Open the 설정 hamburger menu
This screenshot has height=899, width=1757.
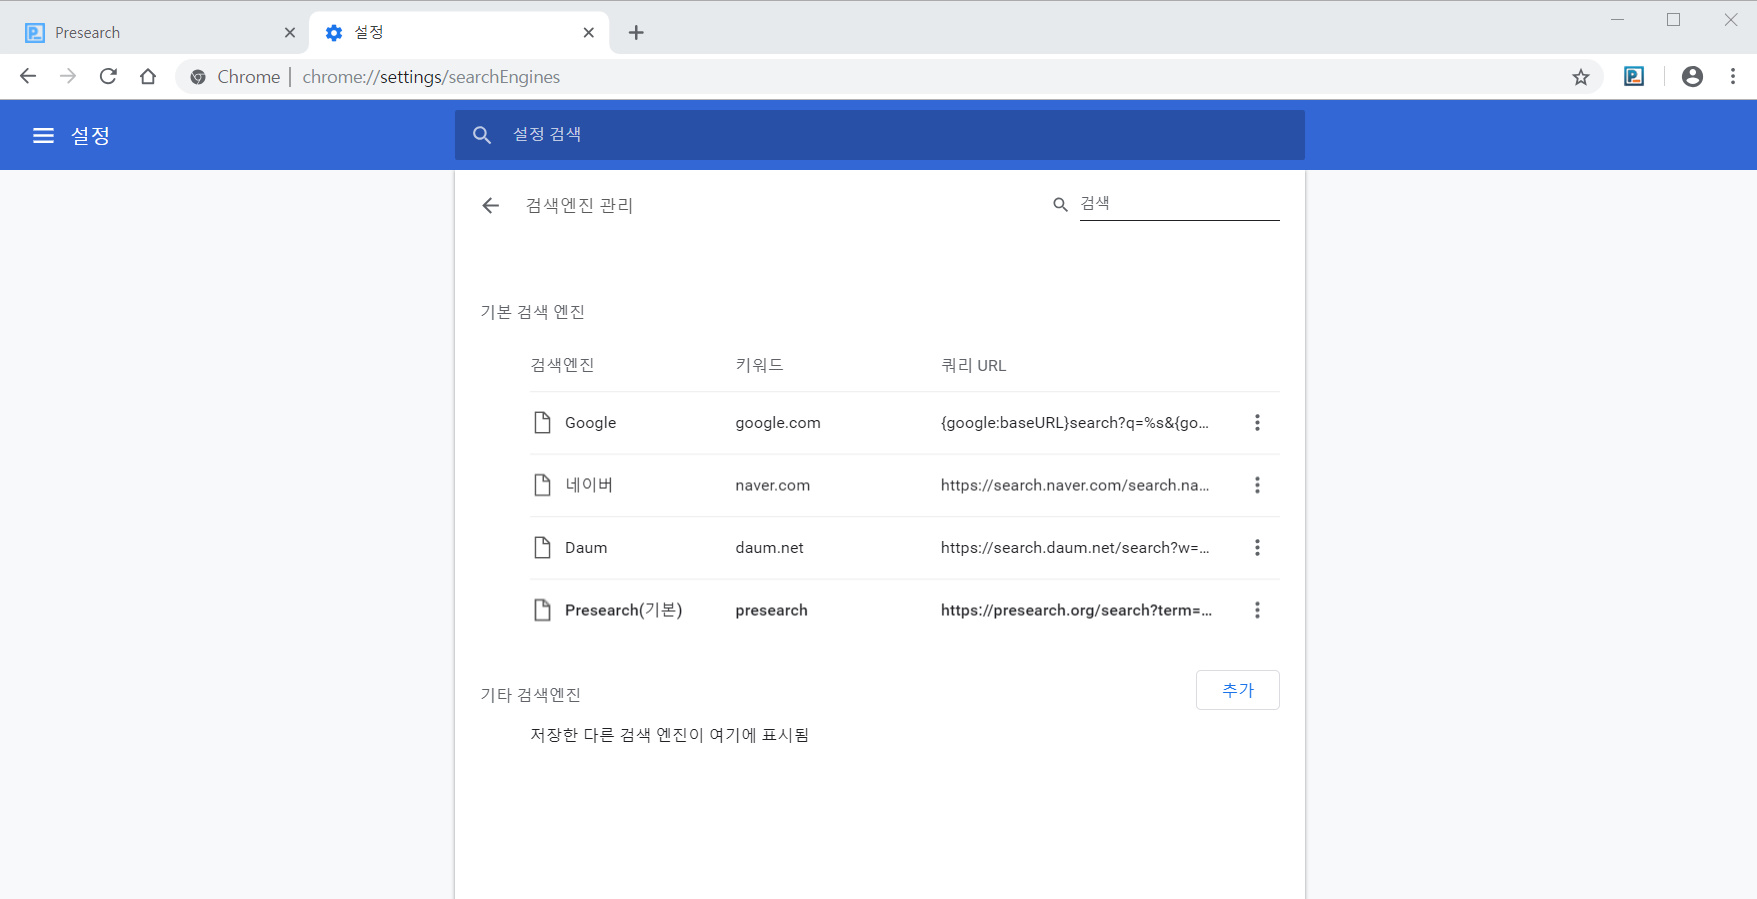[43, 135]
